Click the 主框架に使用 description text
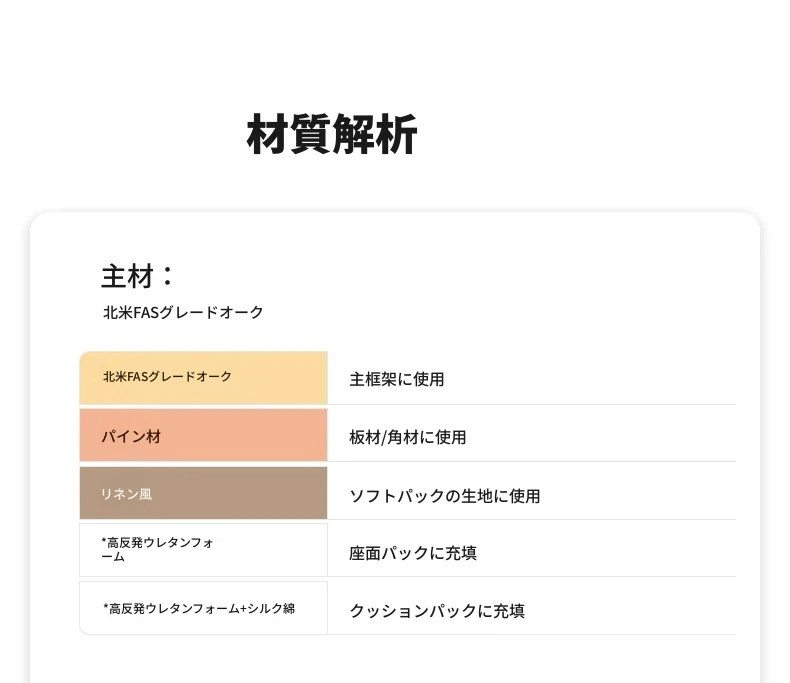The image size is (790, 683). [x=397, y=380]
